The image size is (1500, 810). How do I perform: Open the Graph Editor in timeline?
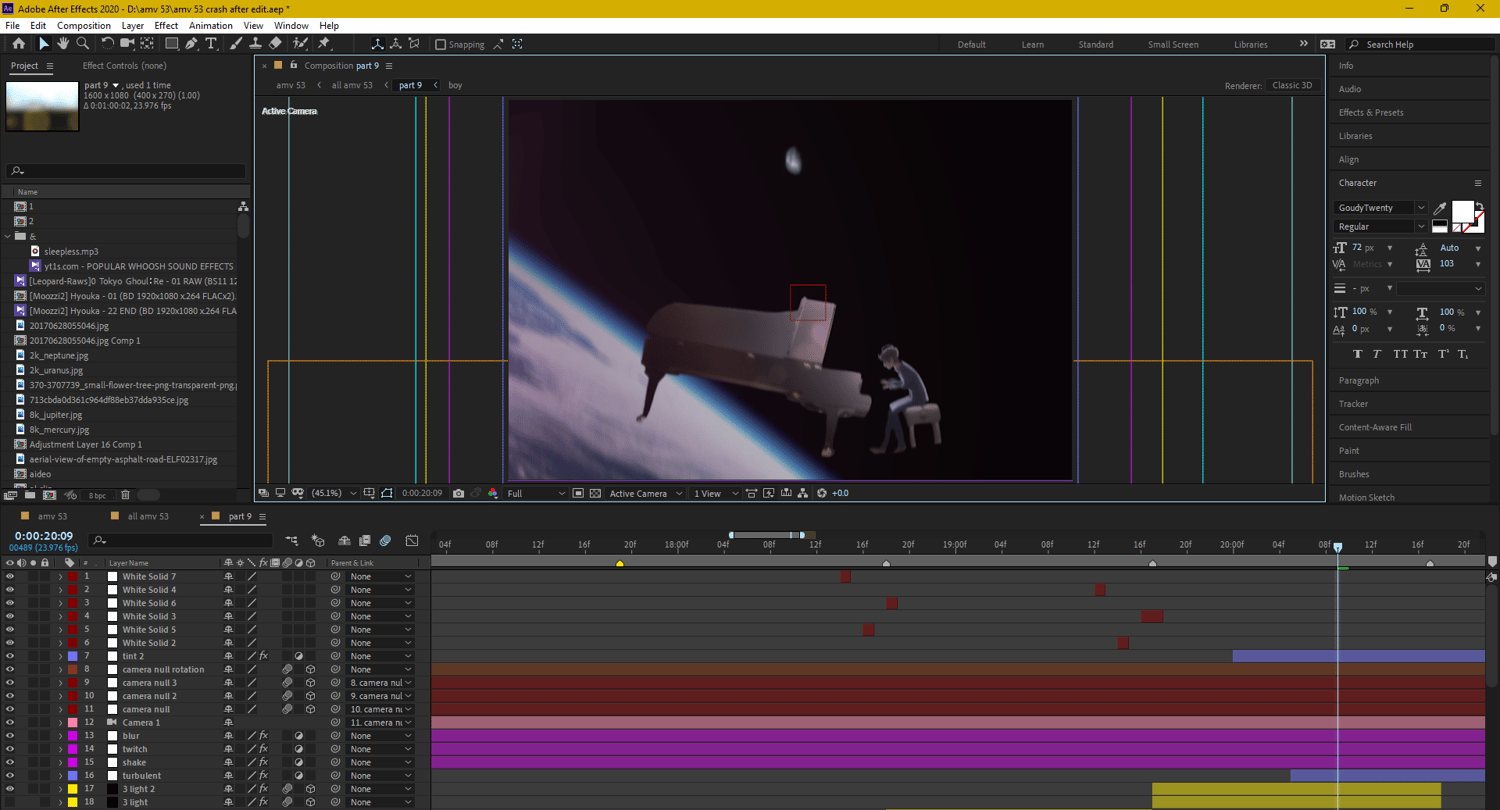pyautogui.click(x=411, y=541)
